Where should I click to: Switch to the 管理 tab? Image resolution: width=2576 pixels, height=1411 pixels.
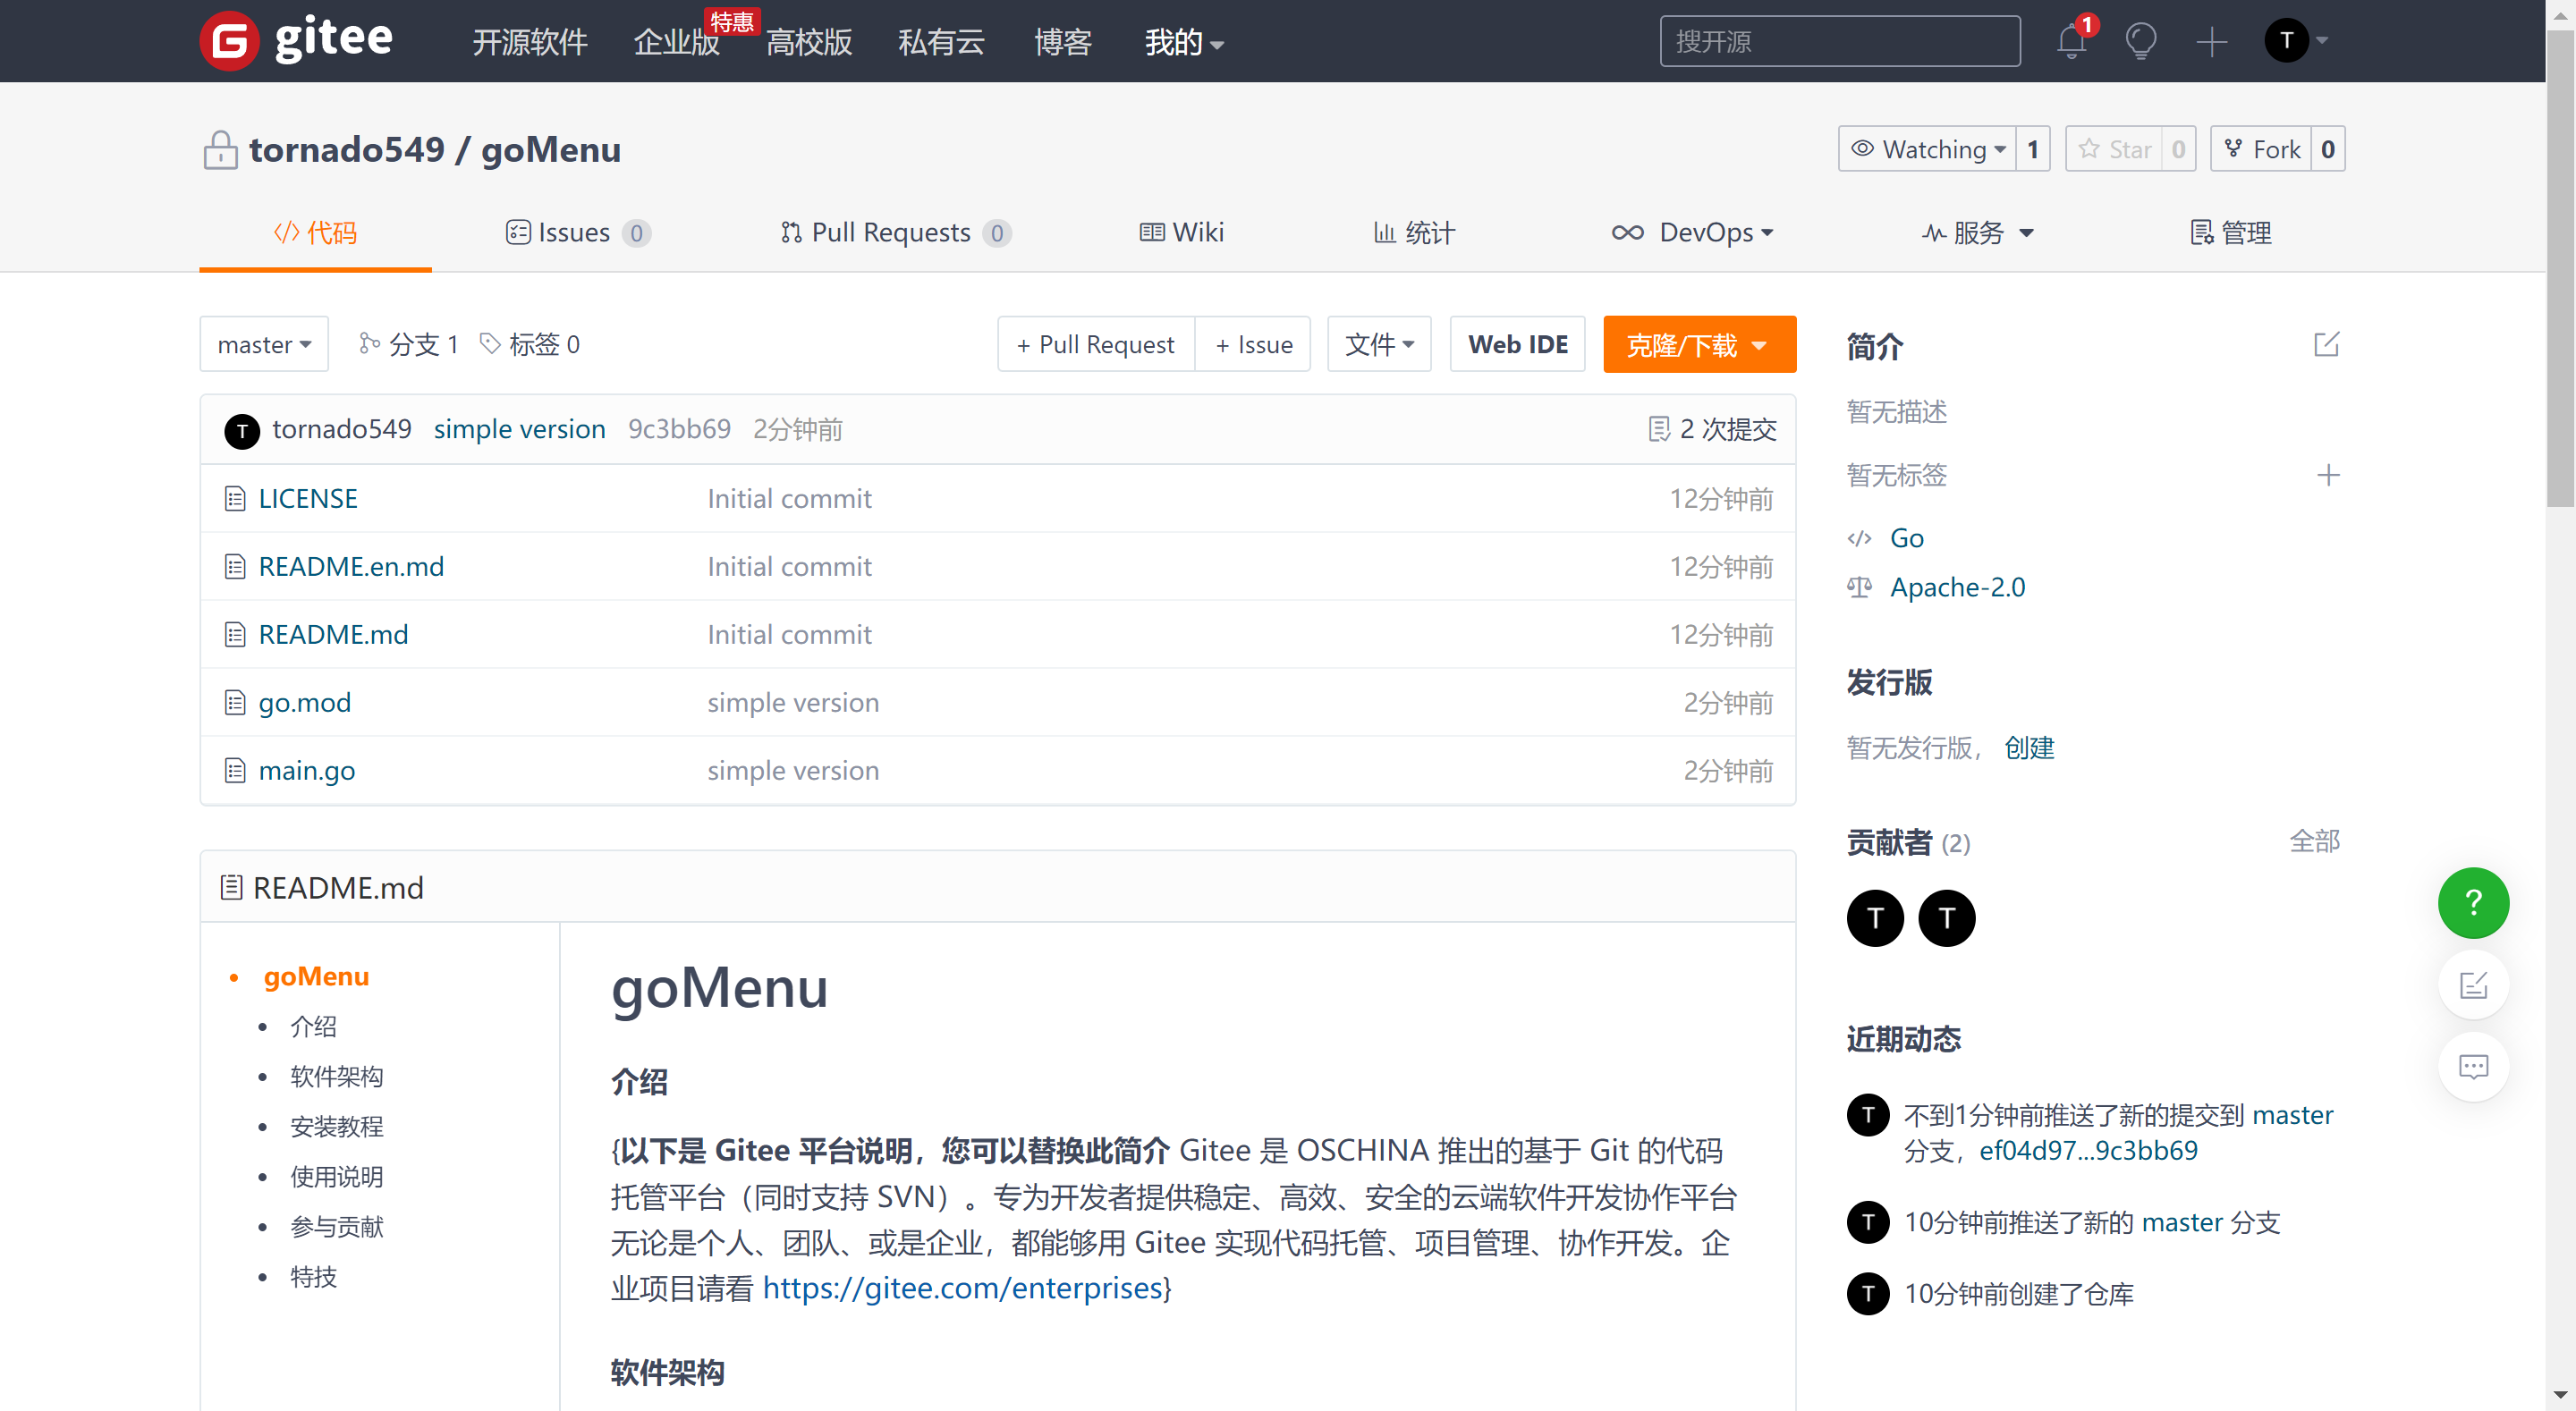[2230, 233]
